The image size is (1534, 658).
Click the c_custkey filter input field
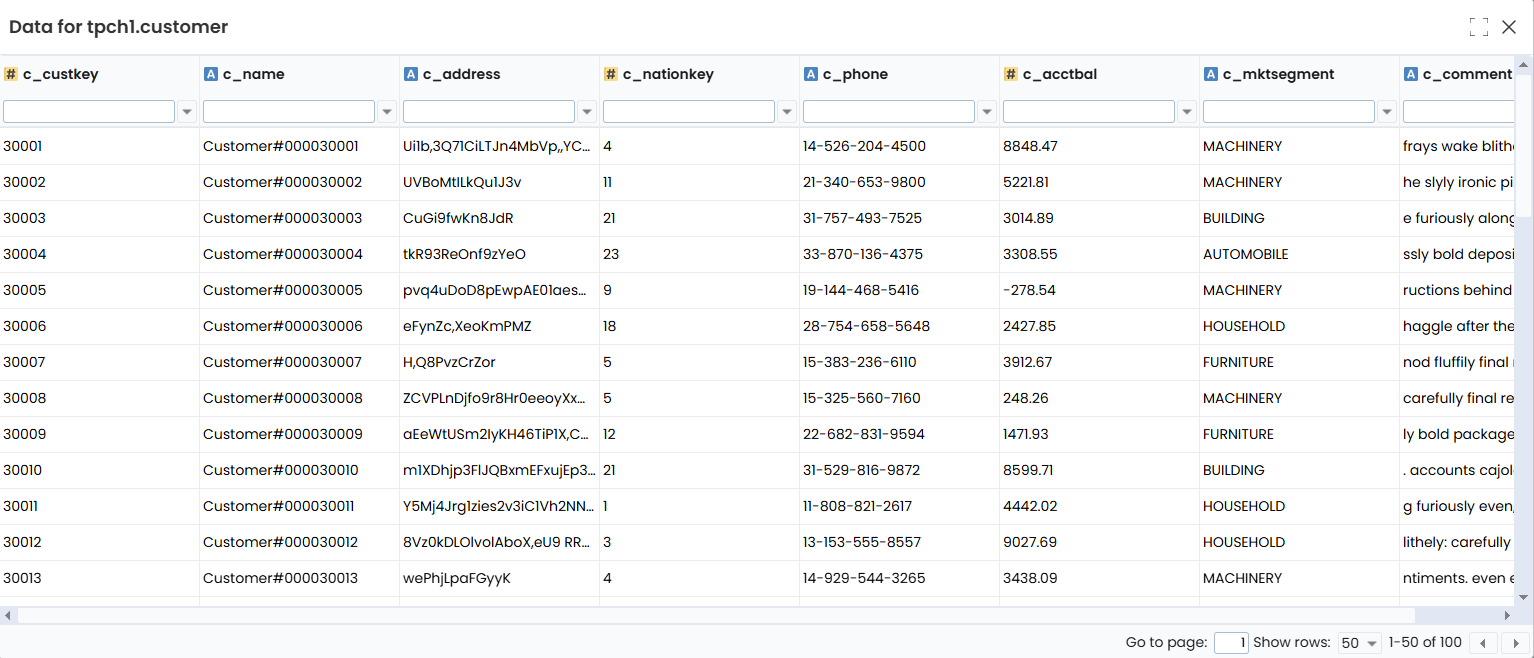89,112
